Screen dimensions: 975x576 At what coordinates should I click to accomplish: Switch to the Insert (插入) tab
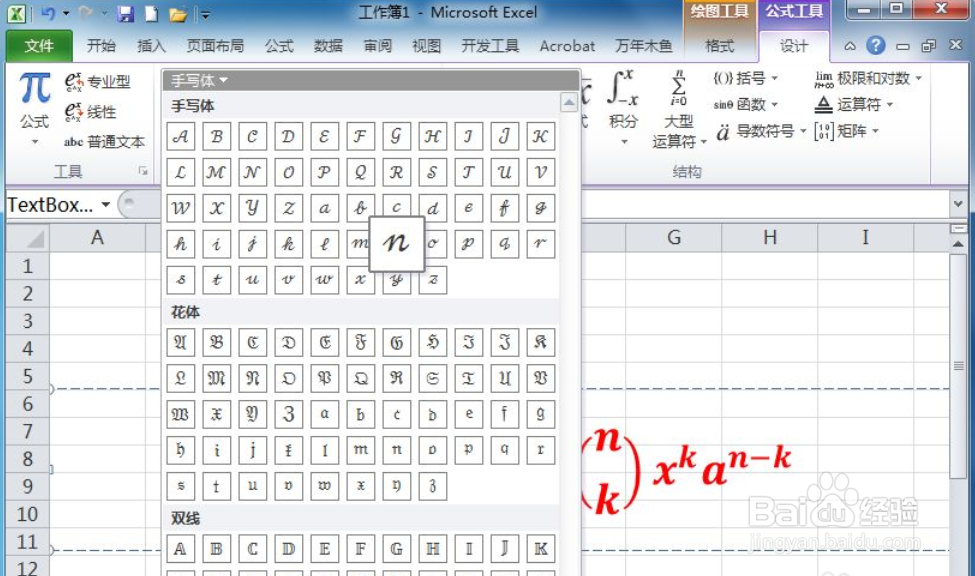click(151, 46)
